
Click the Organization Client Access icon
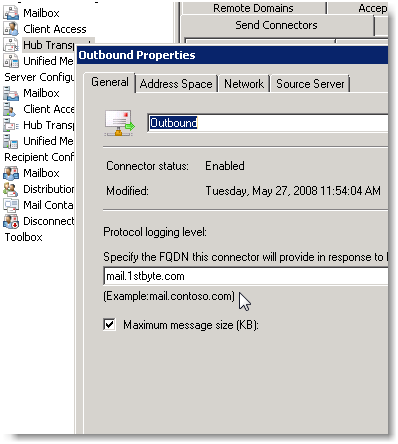pos(11,29)
